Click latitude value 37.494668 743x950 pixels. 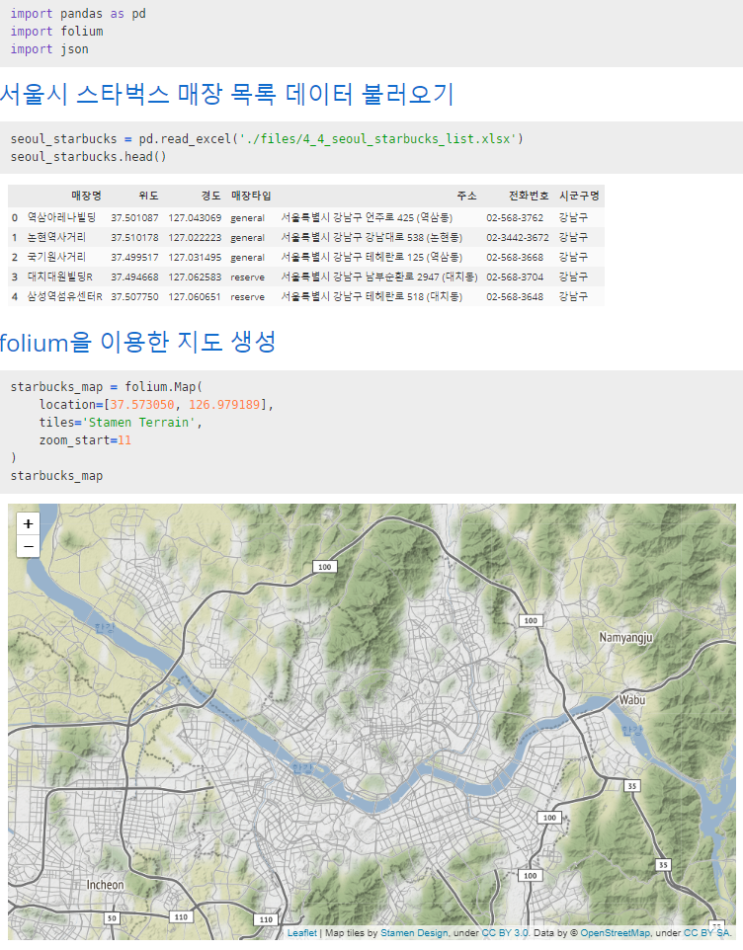point(135,277)
